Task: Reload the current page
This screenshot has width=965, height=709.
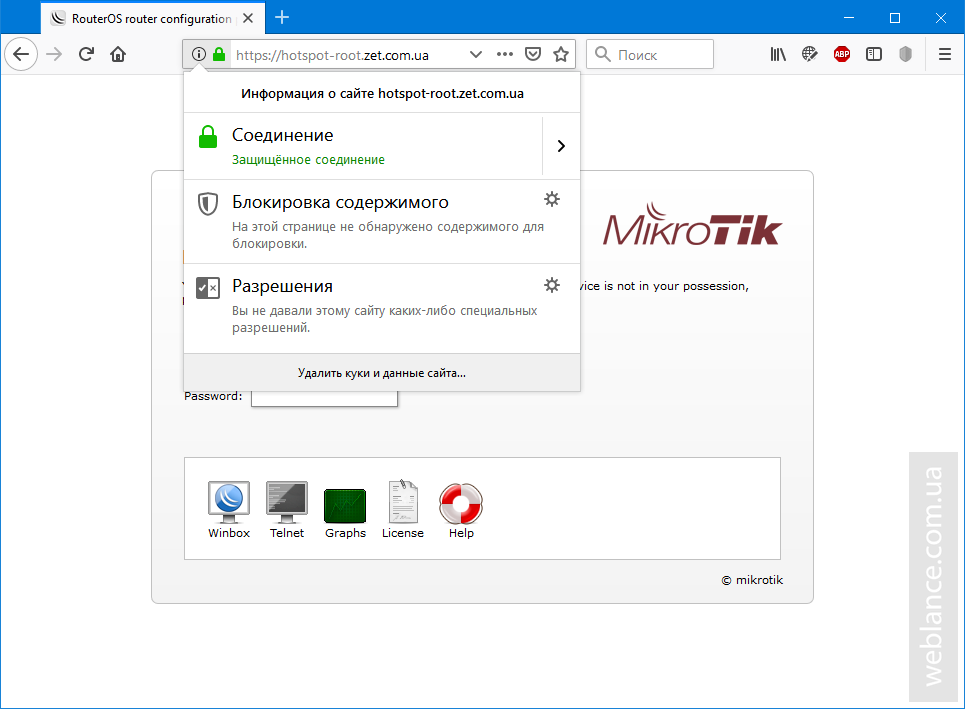Action: [86, 54]
